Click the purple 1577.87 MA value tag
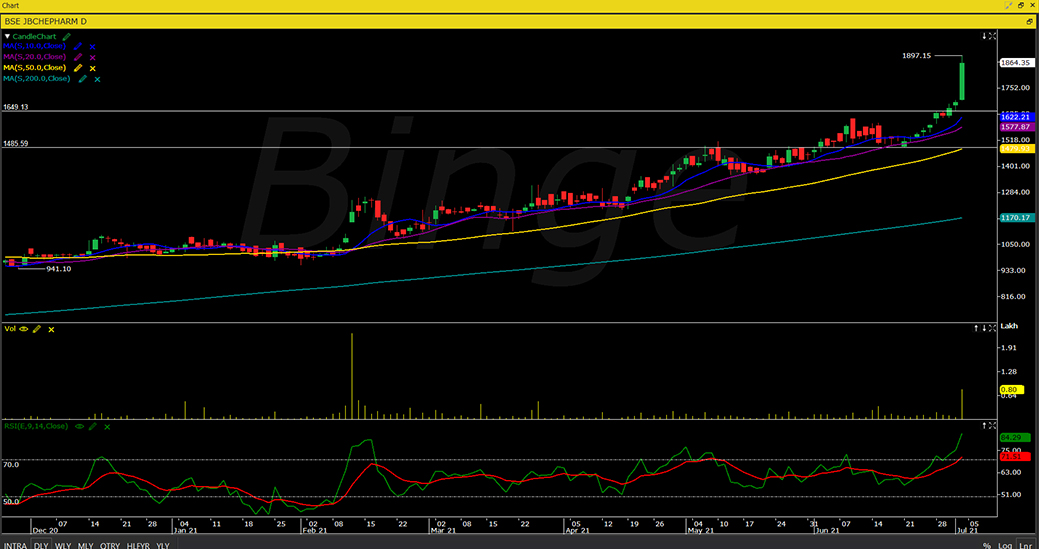Image resolution: width=1039 pixels, height=549 pixels. click(1016, 126)
